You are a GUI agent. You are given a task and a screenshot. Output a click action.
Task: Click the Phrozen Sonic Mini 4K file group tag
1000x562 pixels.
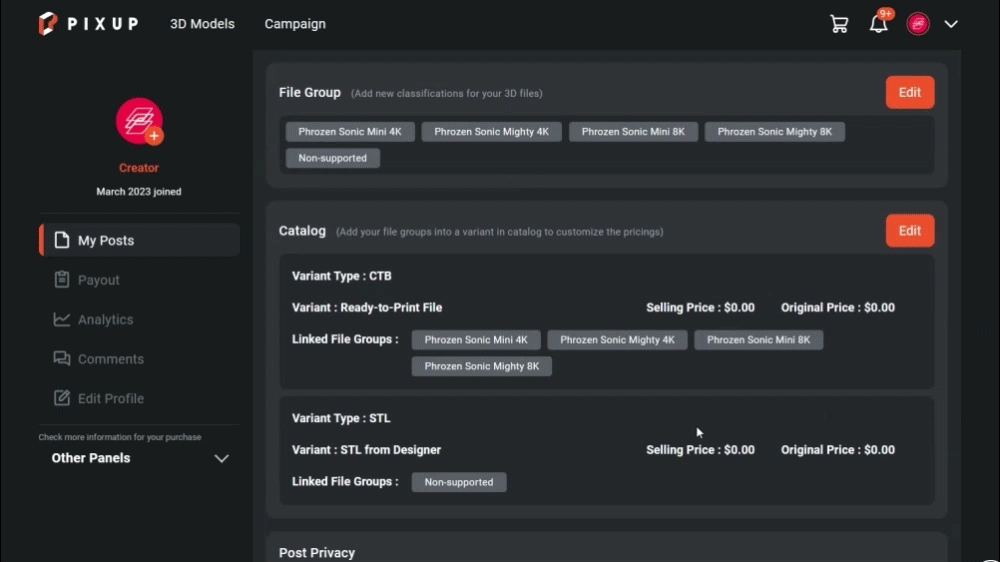point(350,132)
